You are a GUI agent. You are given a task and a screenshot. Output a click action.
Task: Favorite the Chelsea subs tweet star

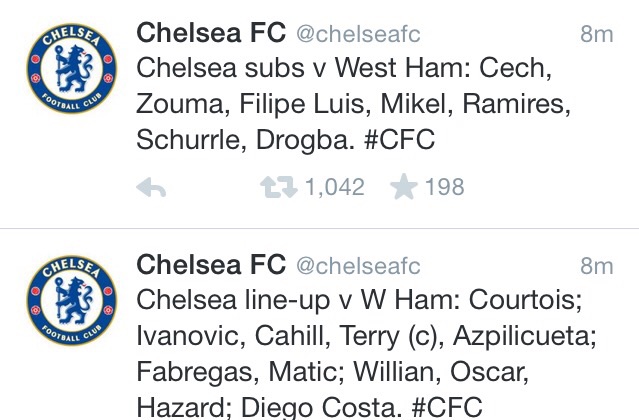point(403,187)
